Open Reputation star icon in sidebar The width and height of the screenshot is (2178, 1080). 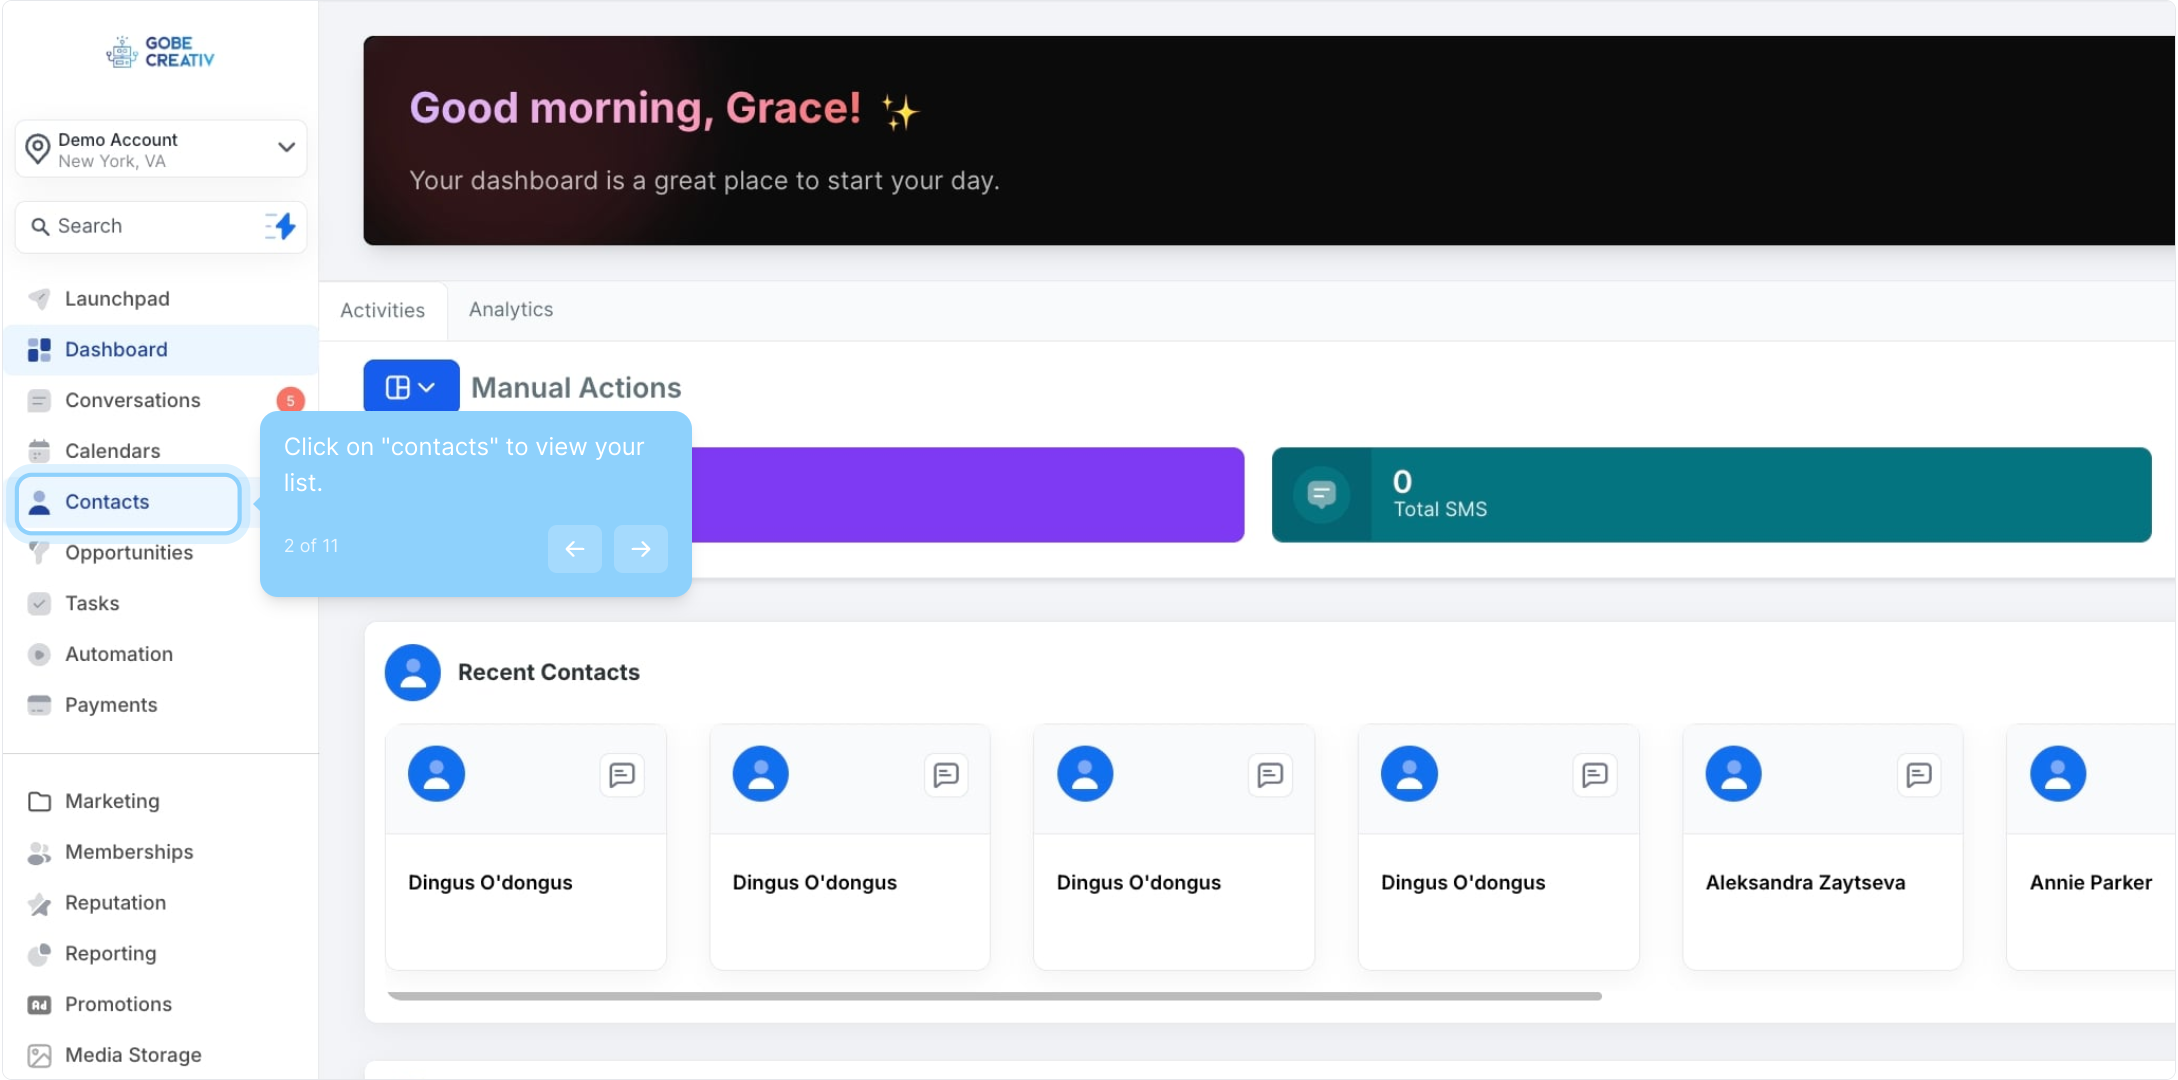(x=39, y=904)
